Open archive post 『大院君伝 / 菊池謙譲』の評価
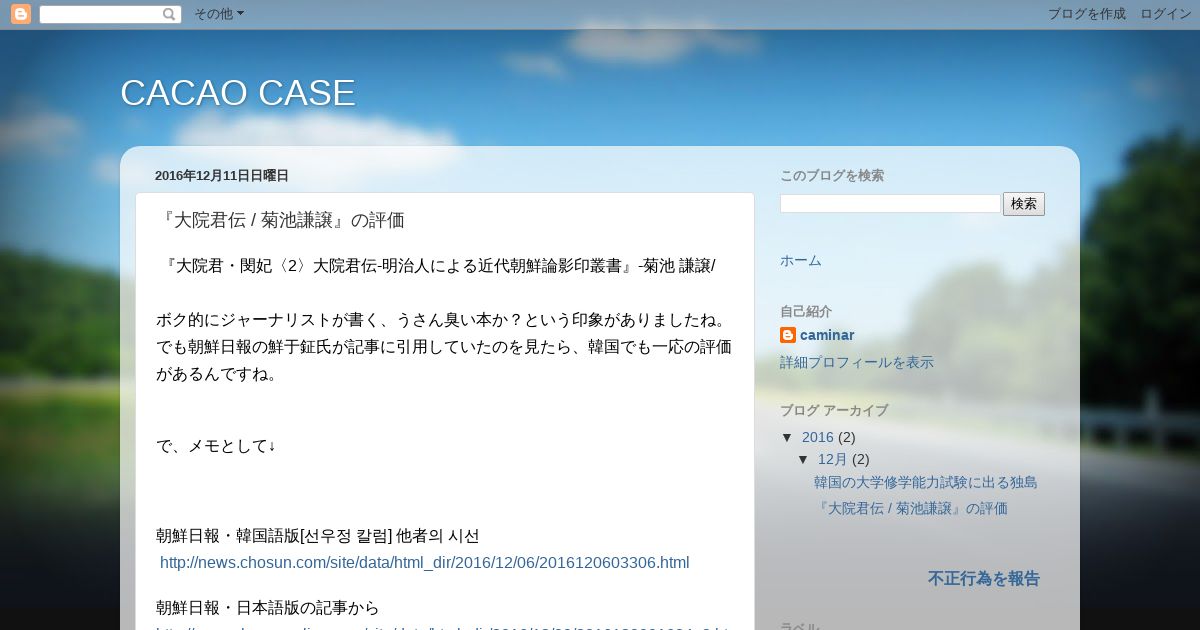Screen dimensions: 1200x630 click(910, 508)
